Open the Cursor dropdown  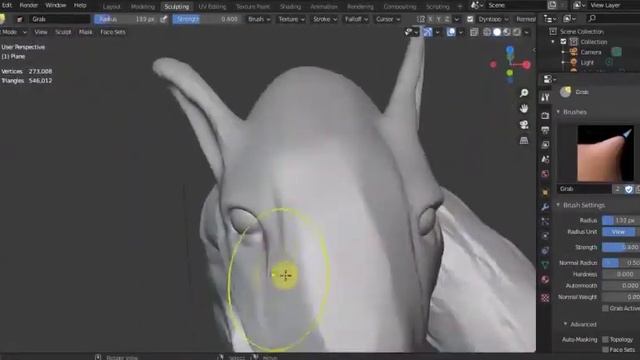[388, 19]
